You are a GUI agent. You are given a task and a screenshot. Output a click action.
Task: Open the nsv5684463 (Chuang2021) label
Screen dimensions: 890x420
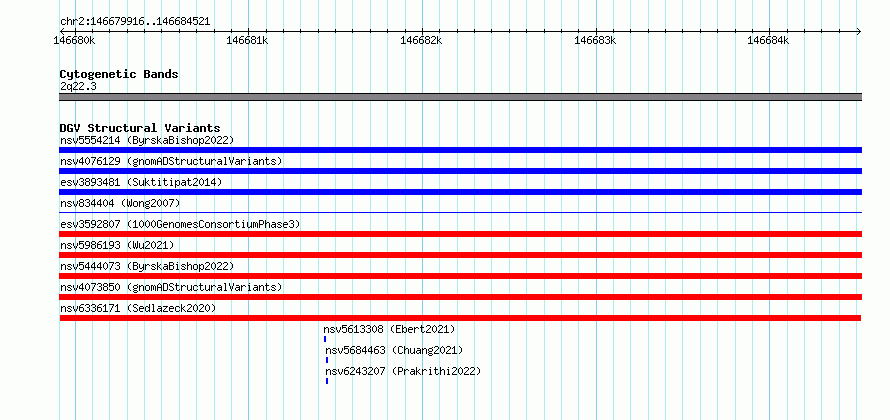(394, 350)
